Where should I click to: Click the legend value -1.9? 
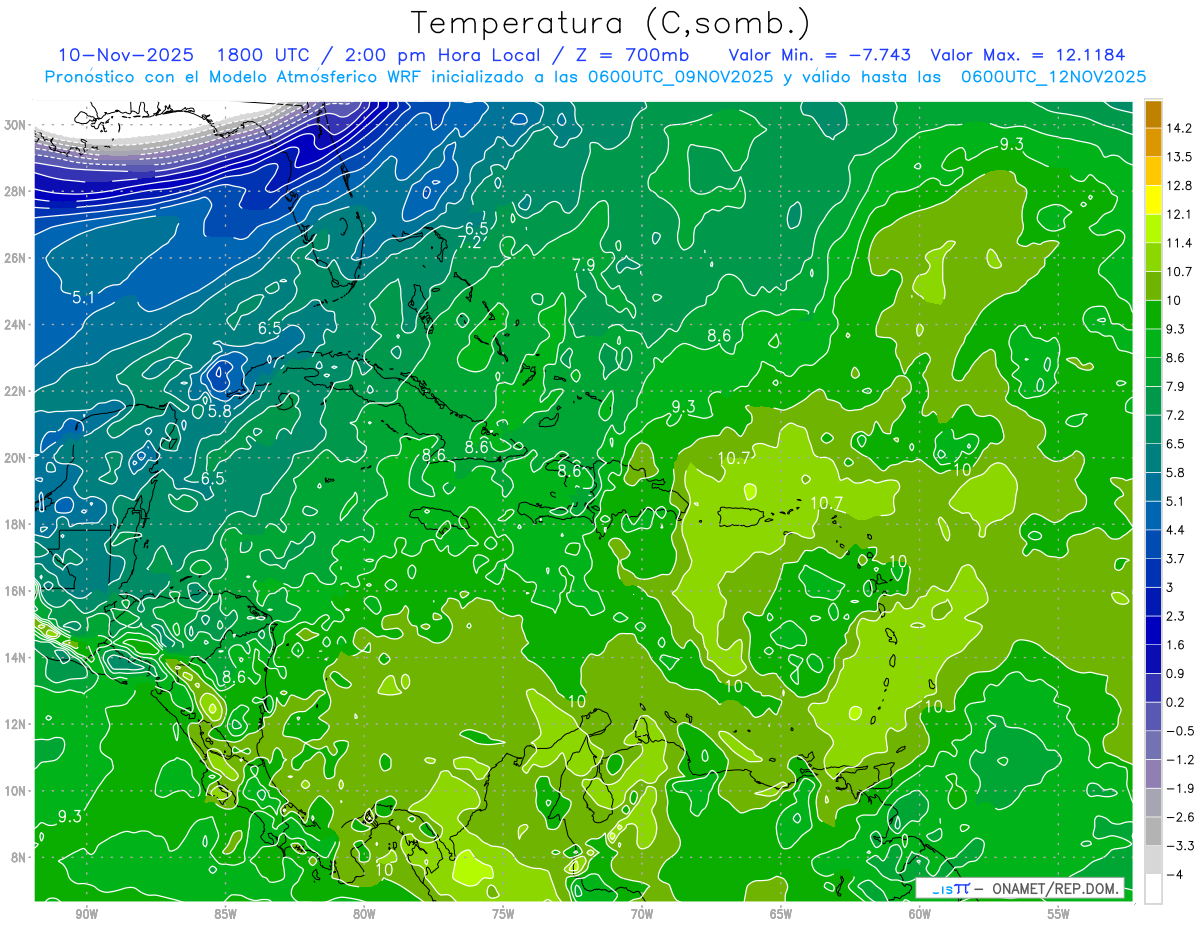(x=1180, y=789)
